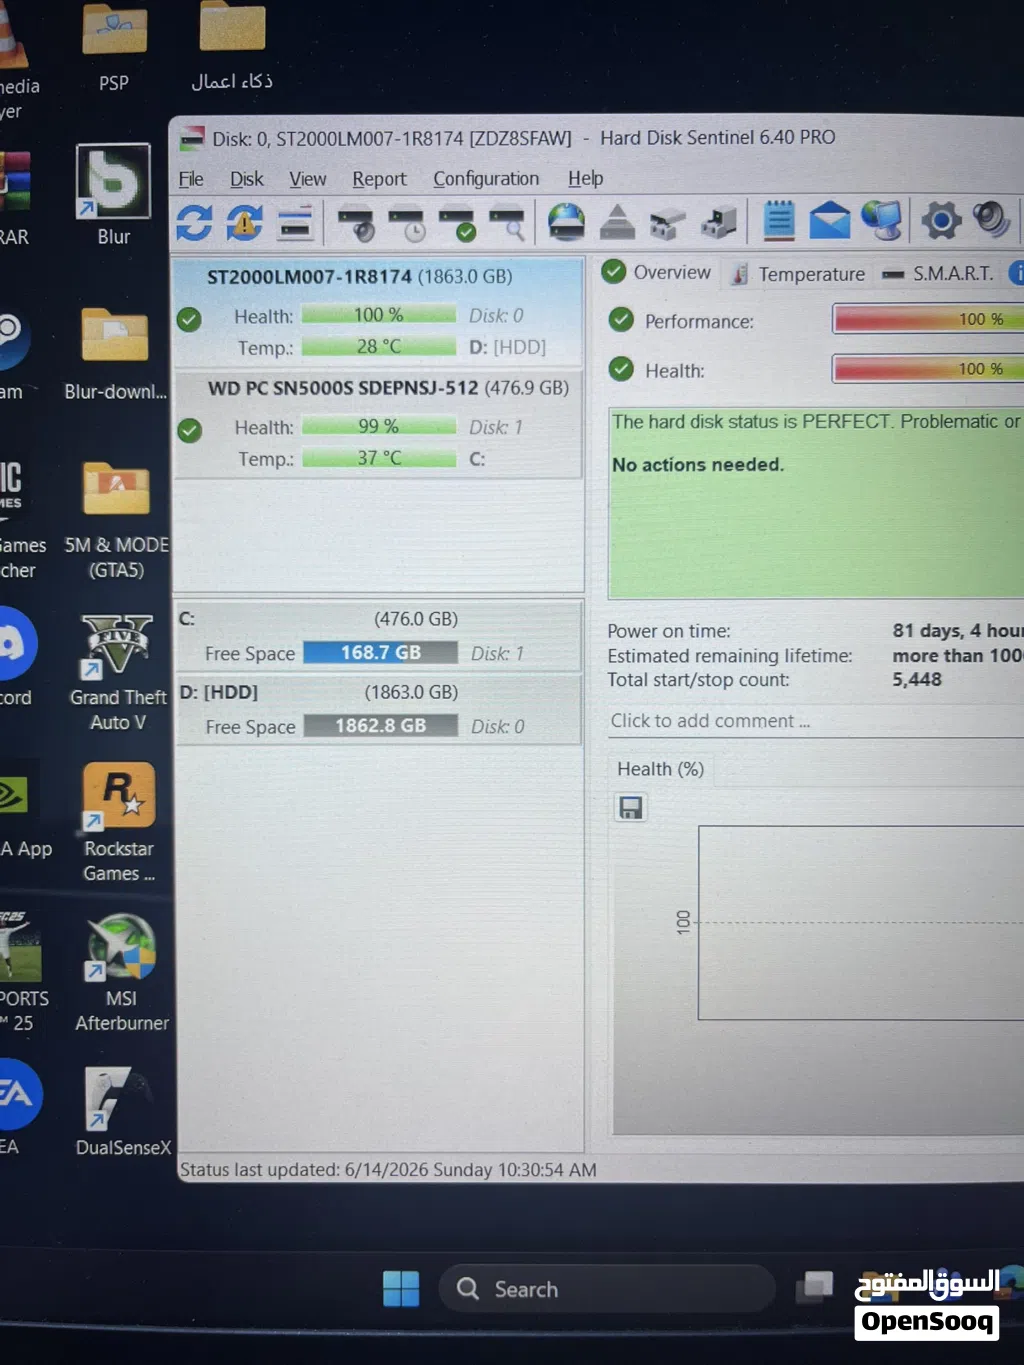Click the Performance 100 % bar
1024x1365 pixels.
coord(929,319)
